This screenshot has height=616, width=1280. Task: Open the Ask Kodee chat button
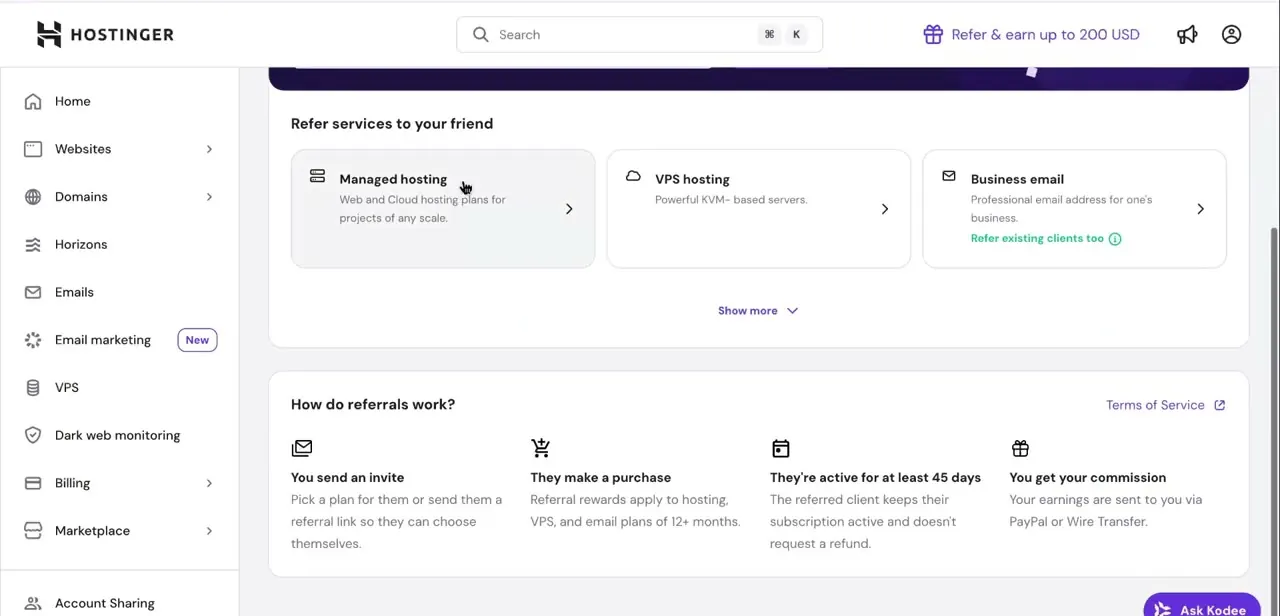tap(1201, 607)
